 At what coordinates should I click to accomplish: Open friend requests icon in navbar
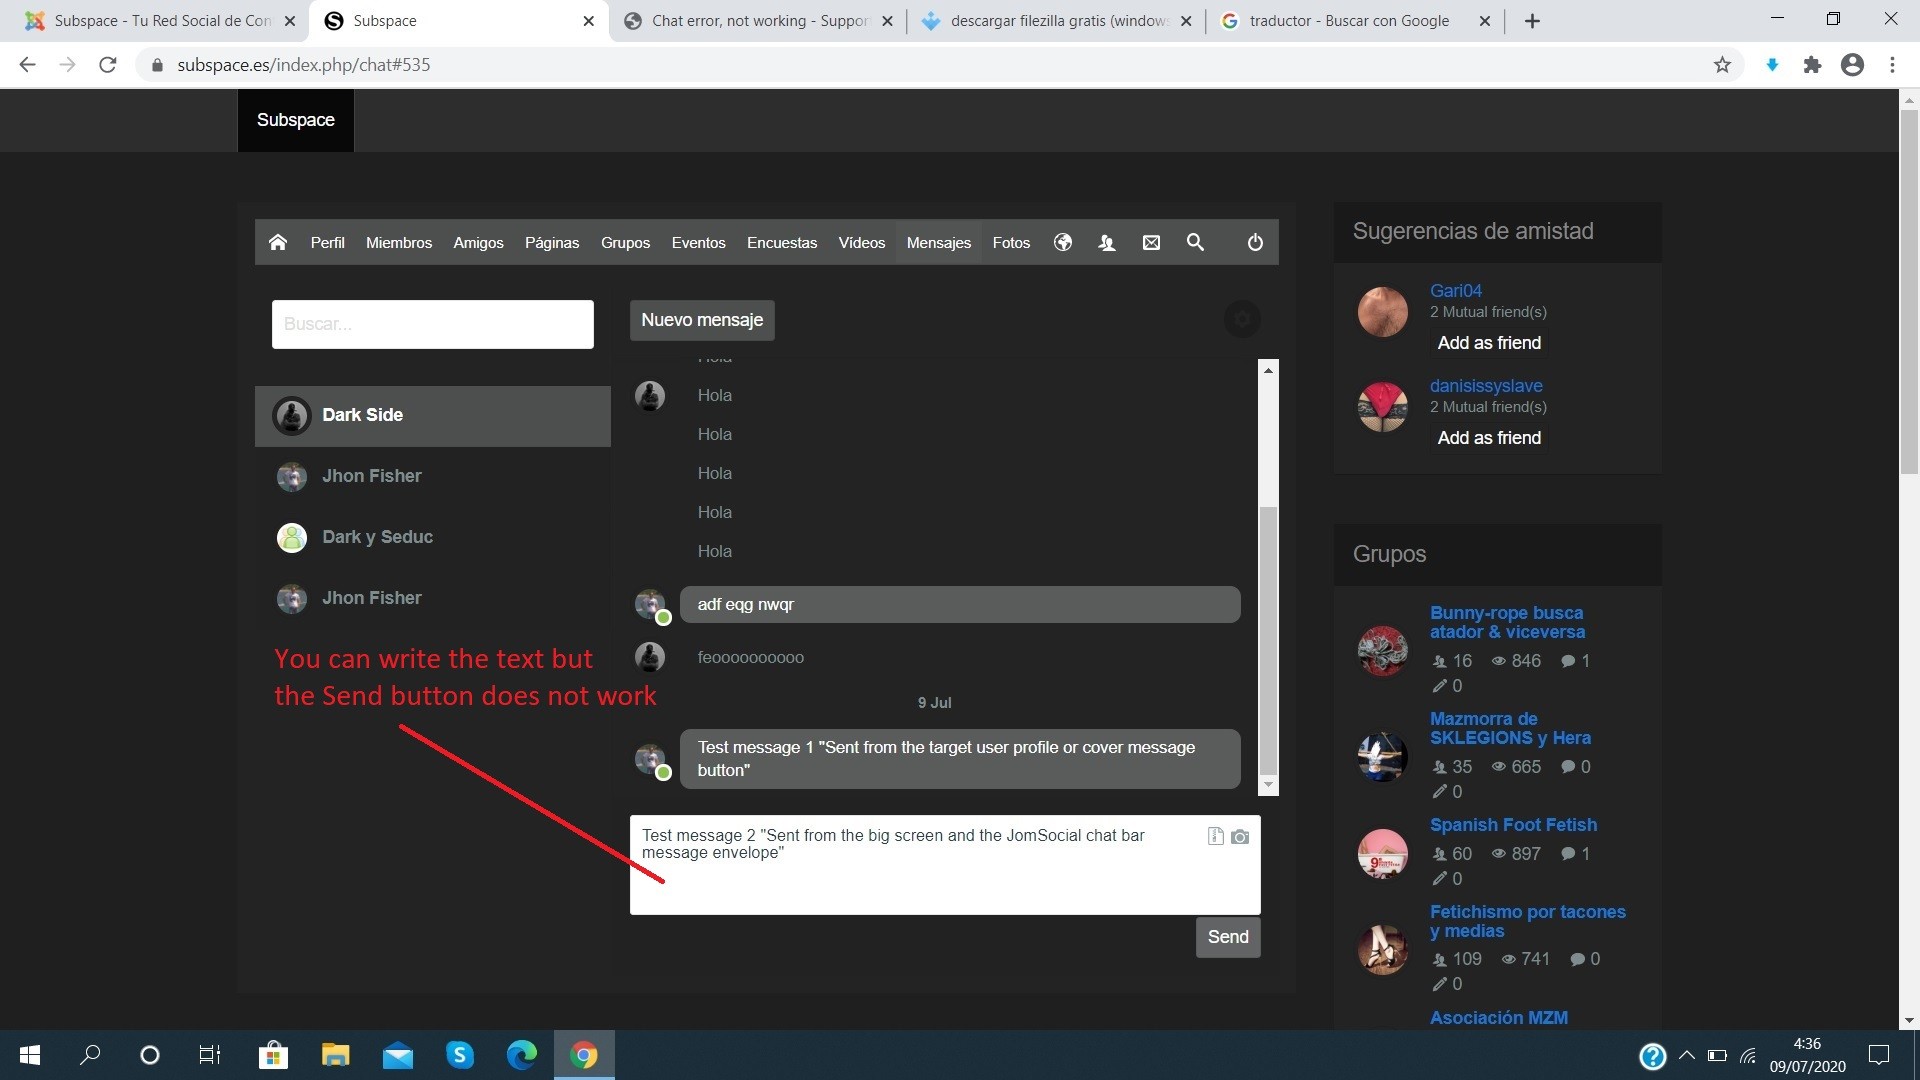(x=1107, y=242)
